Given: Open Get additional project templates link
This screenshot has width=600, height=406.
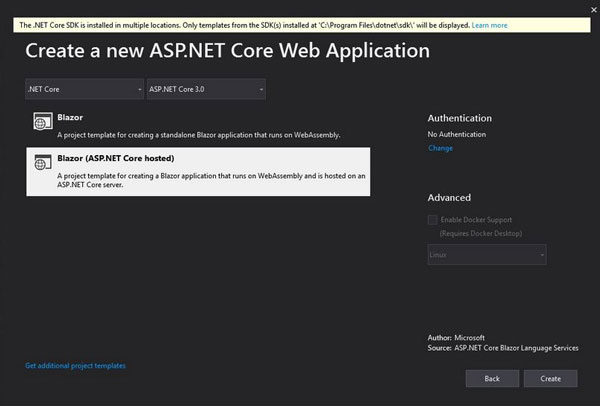Looking at the screenshot, I should tap(75, 366).
